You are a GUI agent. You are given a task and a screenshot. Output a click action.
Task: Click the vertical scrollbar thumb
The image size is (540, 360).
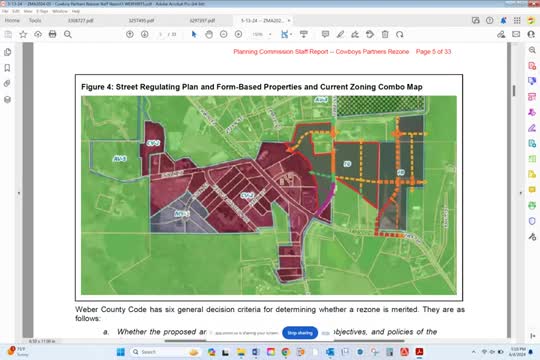click(514, 91)
